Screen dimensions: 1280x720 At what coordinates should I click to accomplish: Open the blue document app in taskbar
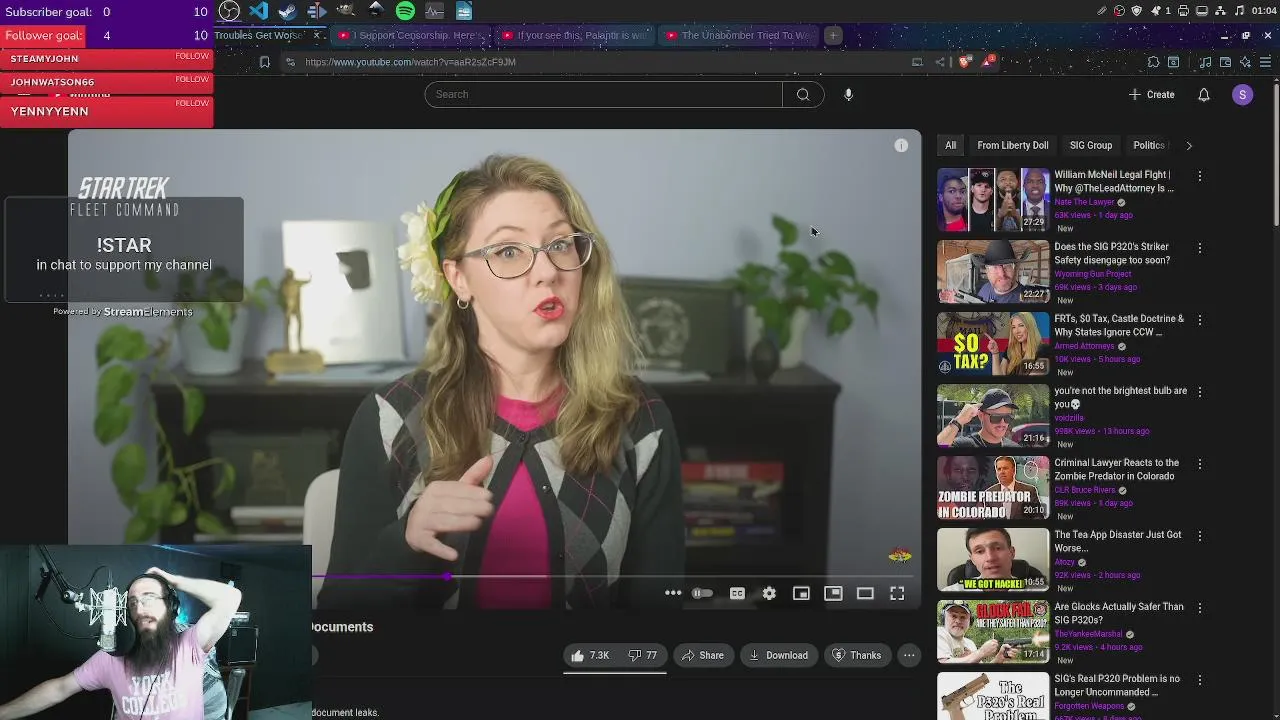click(464, 11)
